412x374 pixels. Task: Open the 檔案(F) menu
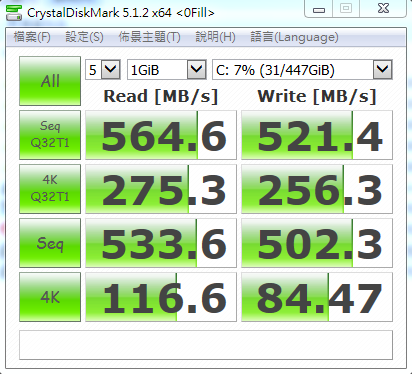click(32, 37)
